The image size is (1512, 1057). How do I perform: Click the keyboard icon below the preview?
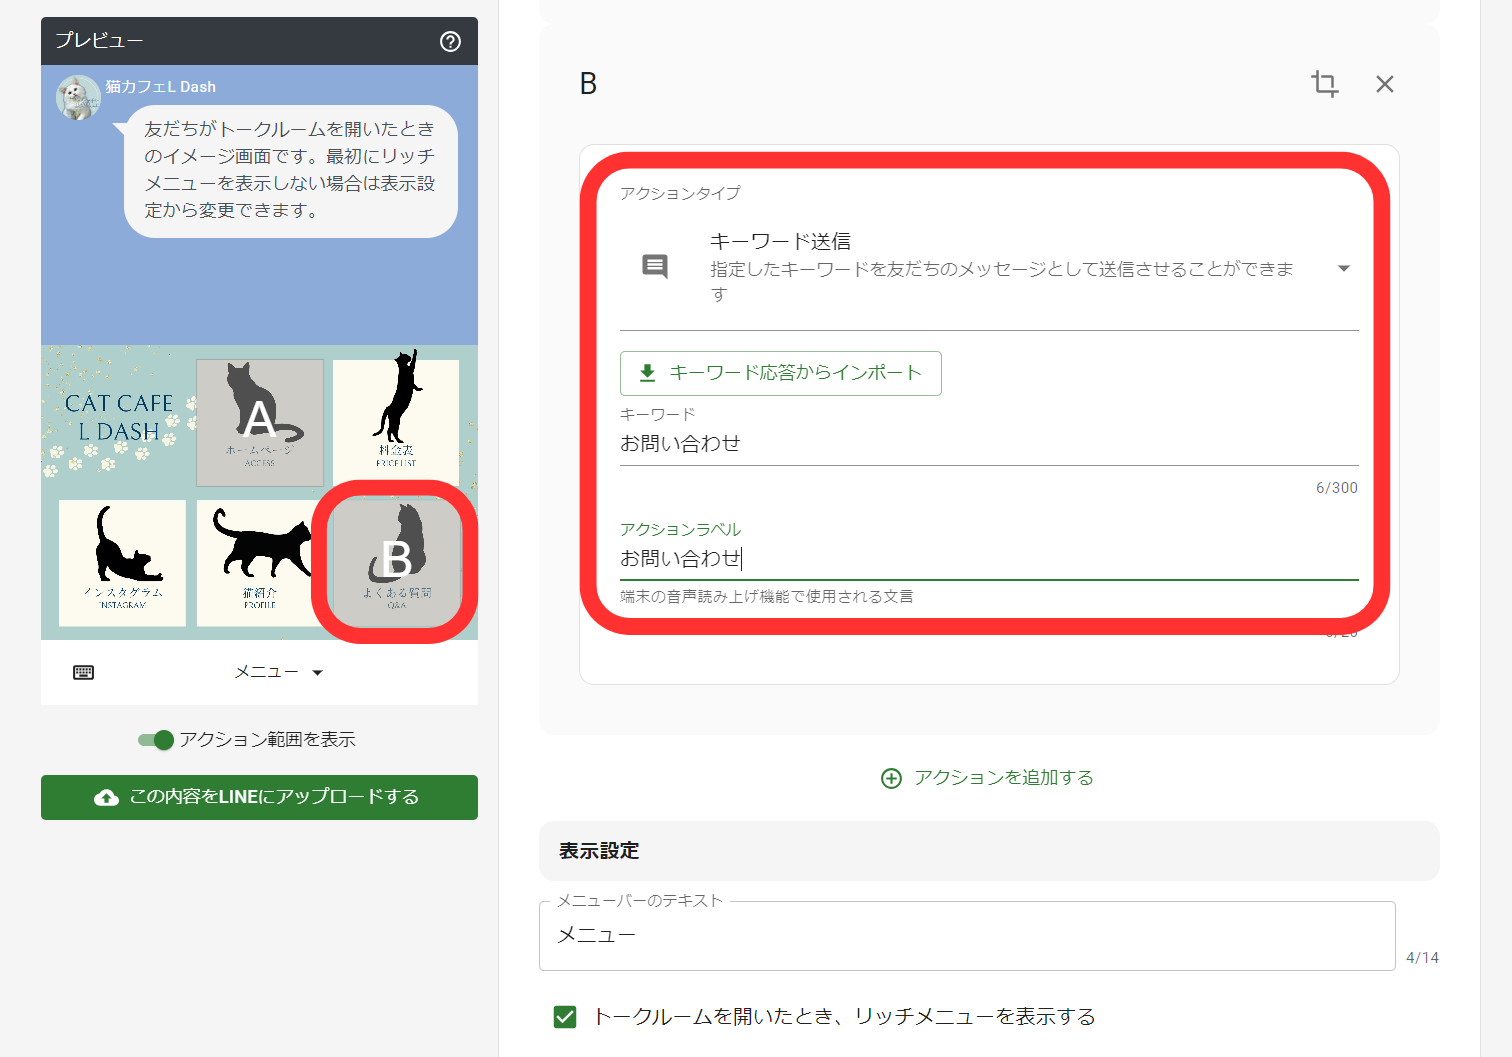coord(84,671)
